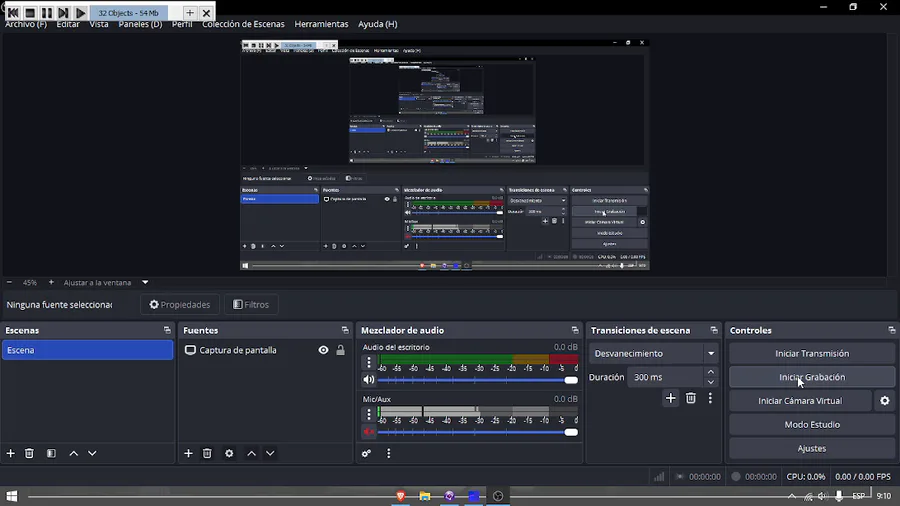900x506 pixels.
Task: Open Colección de Escenas menu
Action: [243, 24]
